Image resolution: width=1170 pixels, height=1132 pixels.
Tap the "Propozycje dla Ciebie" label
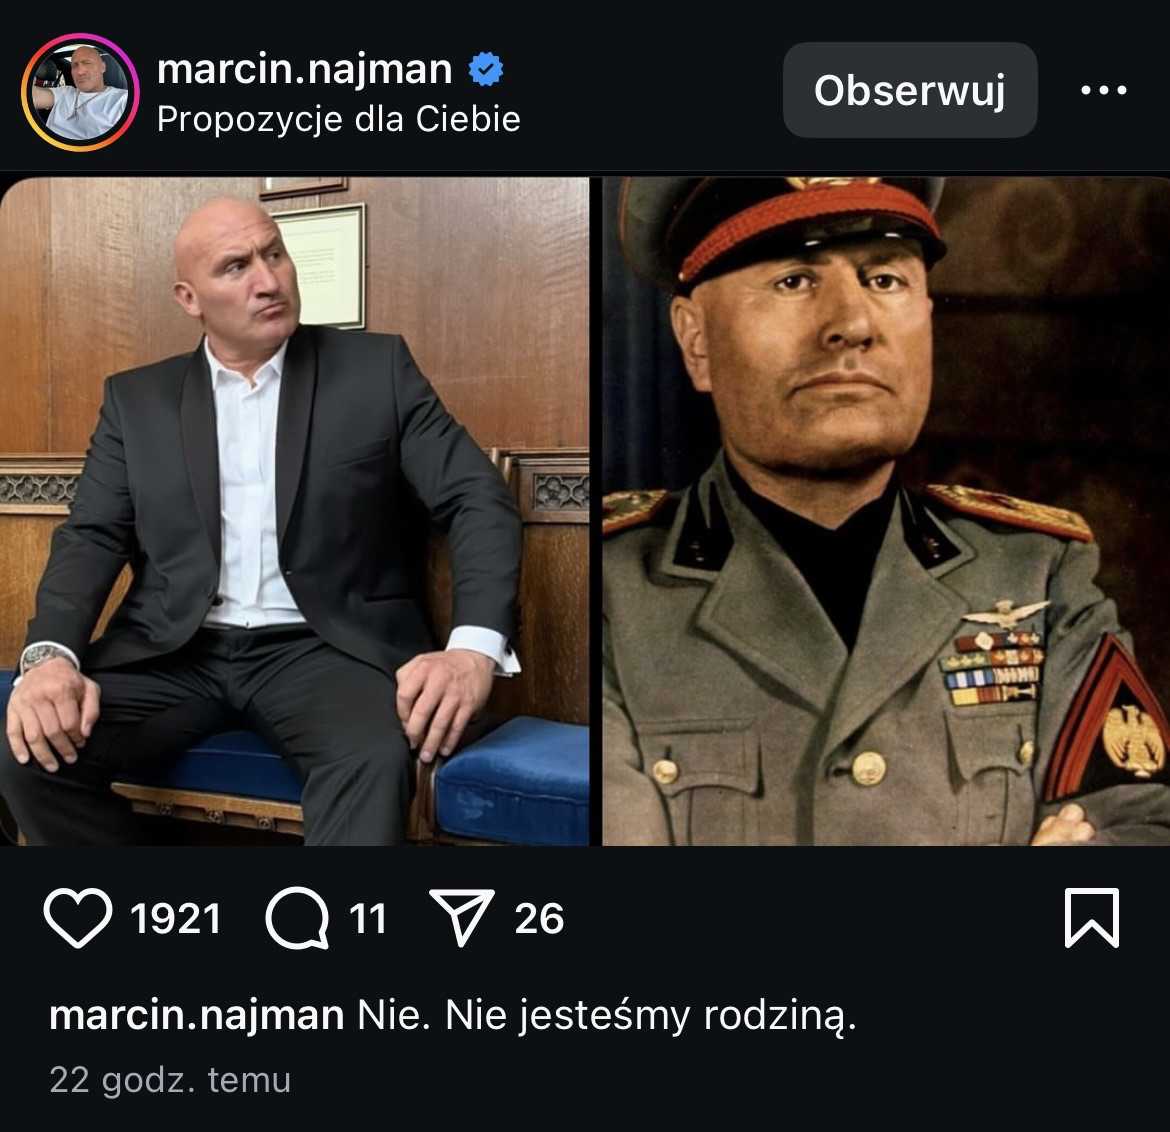pyautogui.click(x=338, y=119)
